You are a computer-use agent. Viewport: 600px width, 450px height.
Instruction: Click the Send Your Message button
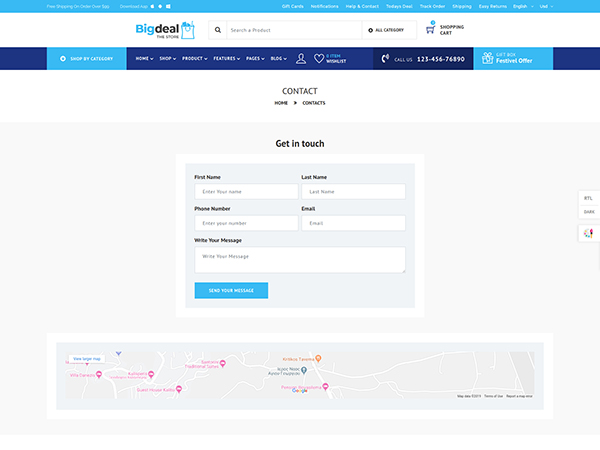click(231, 290)
